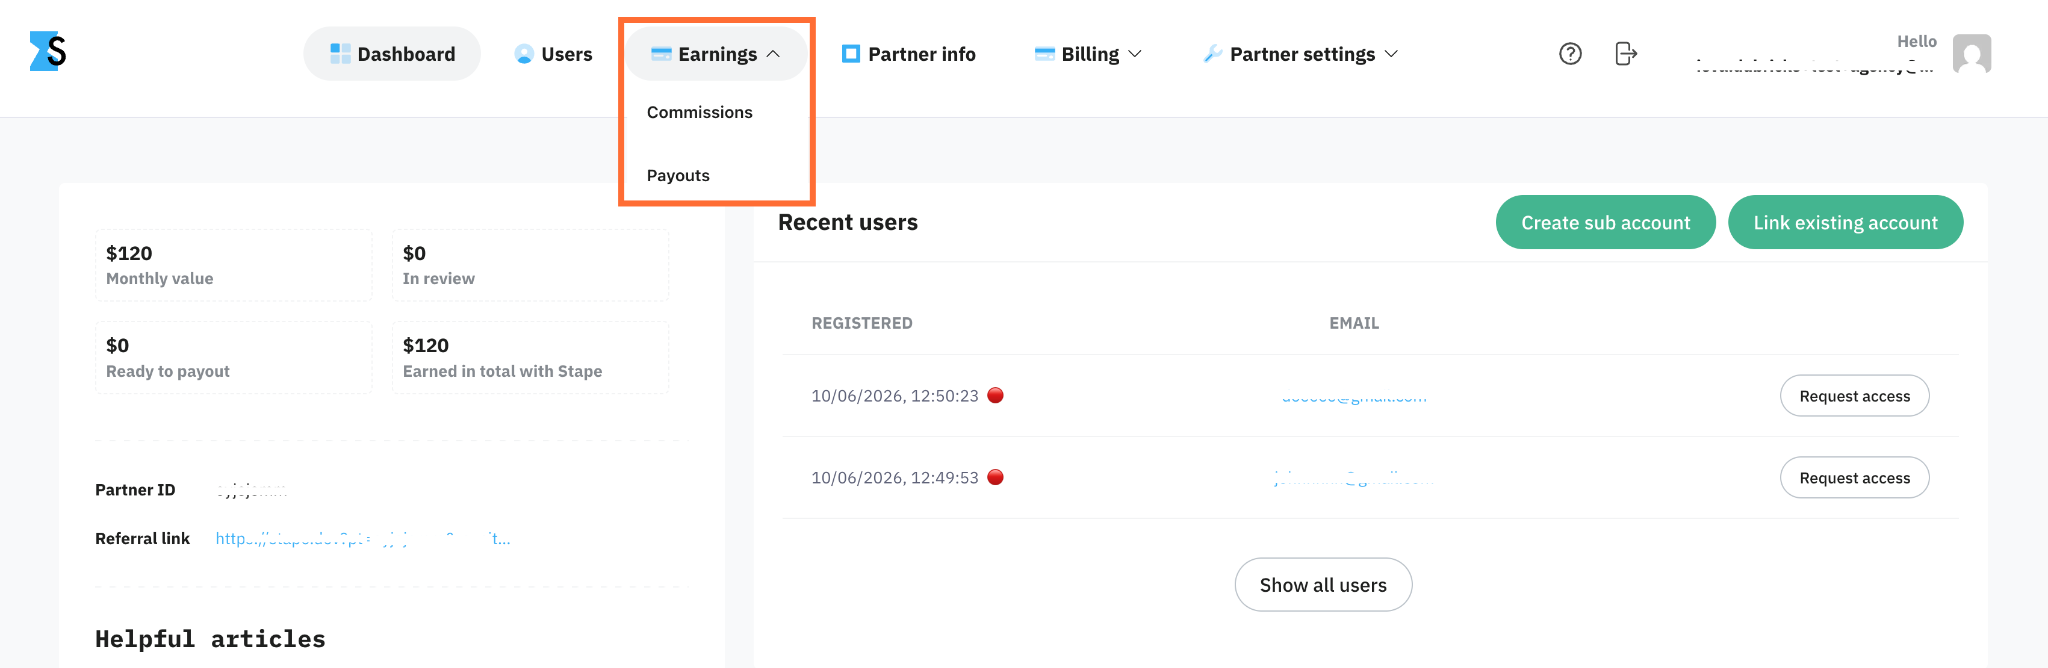Select Commissions from Earnings menu
Screen dimensions: 2048x668
tap(699, 112)
